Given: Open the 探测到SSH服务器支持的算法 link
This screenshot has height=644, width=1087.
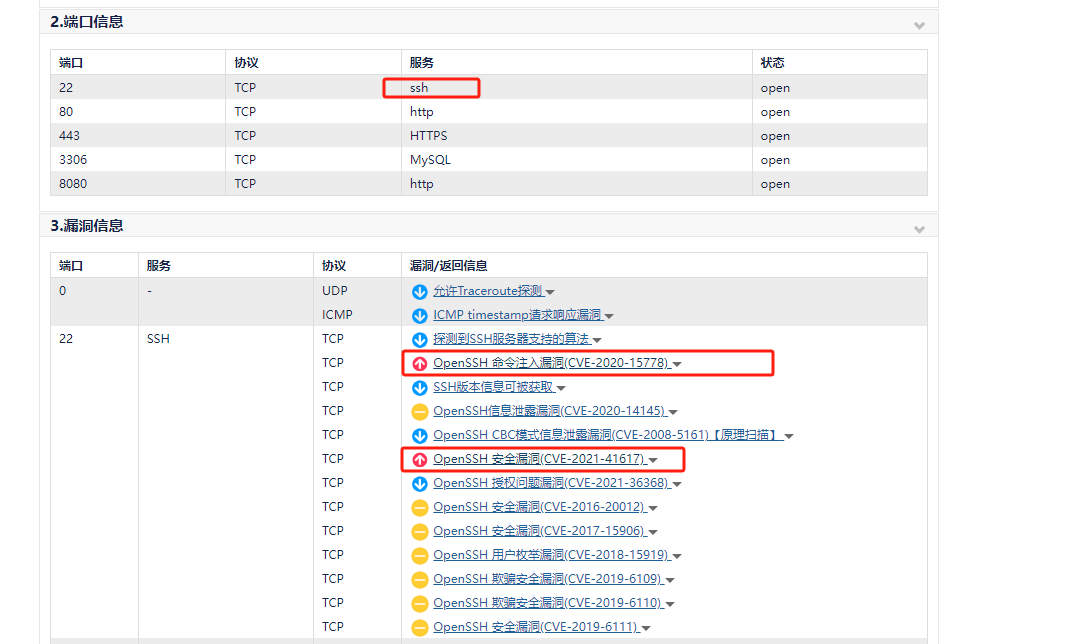Looking at the screenshot, I should 511,339.
